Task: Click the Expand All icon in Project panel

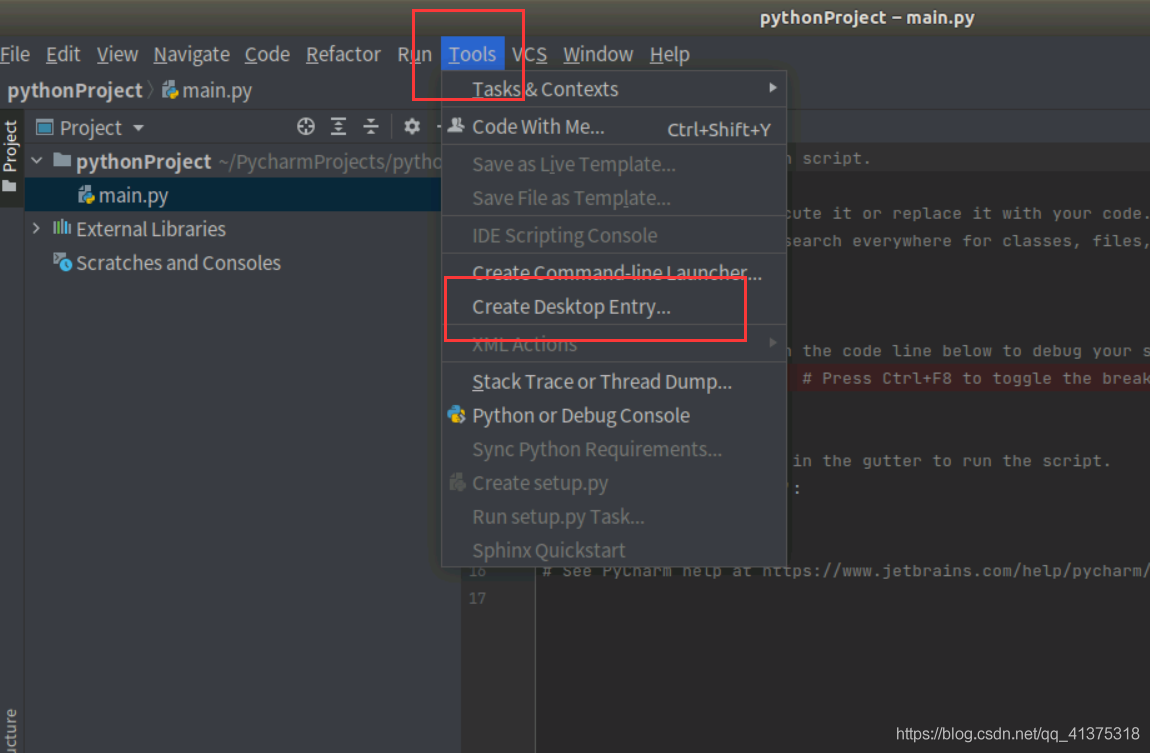Action: click(x=338, y=127)
